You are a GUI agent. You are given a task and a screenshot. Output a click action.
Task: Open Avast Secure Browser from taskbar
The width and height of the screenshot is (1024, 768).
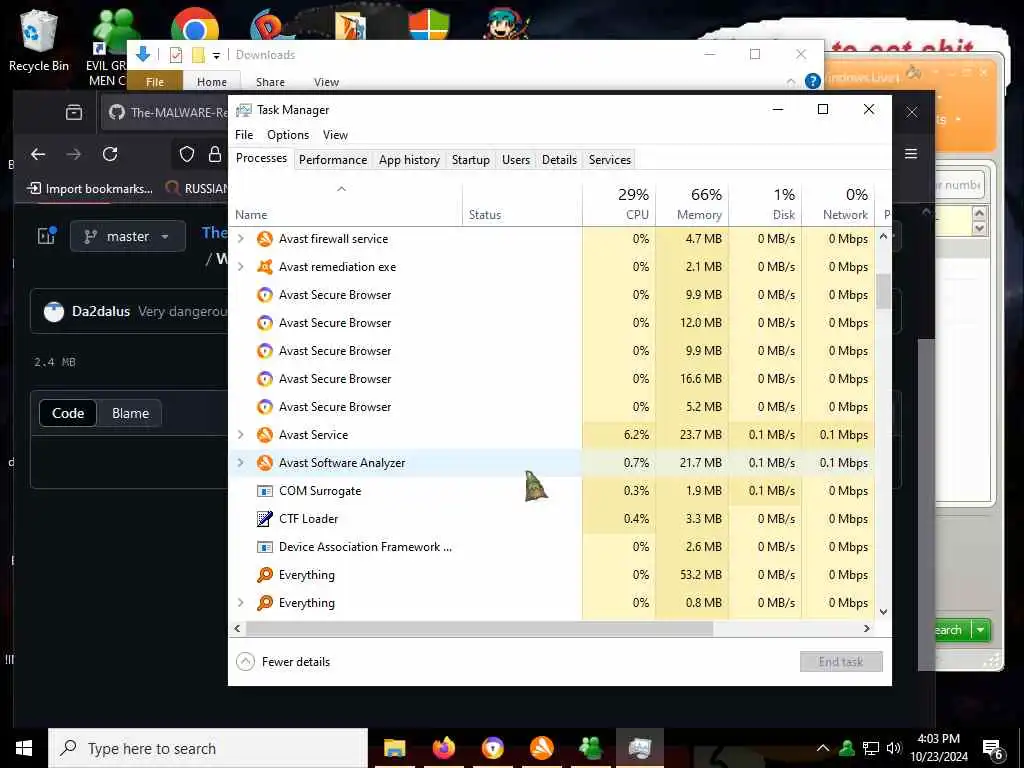click(493, 748)
